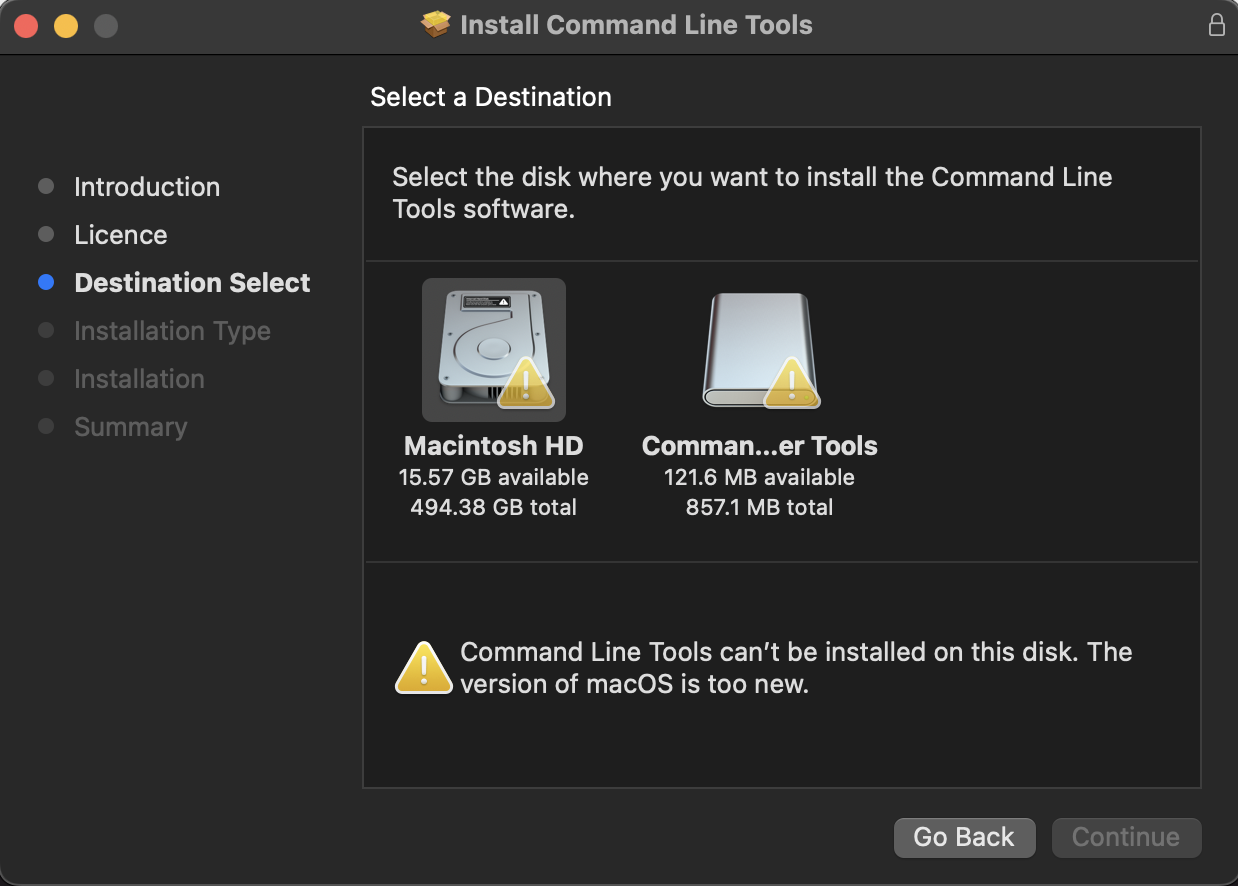Click the "494.38 GB total" text
This screenshot has height=886, width=1238.
coord(494,507)
